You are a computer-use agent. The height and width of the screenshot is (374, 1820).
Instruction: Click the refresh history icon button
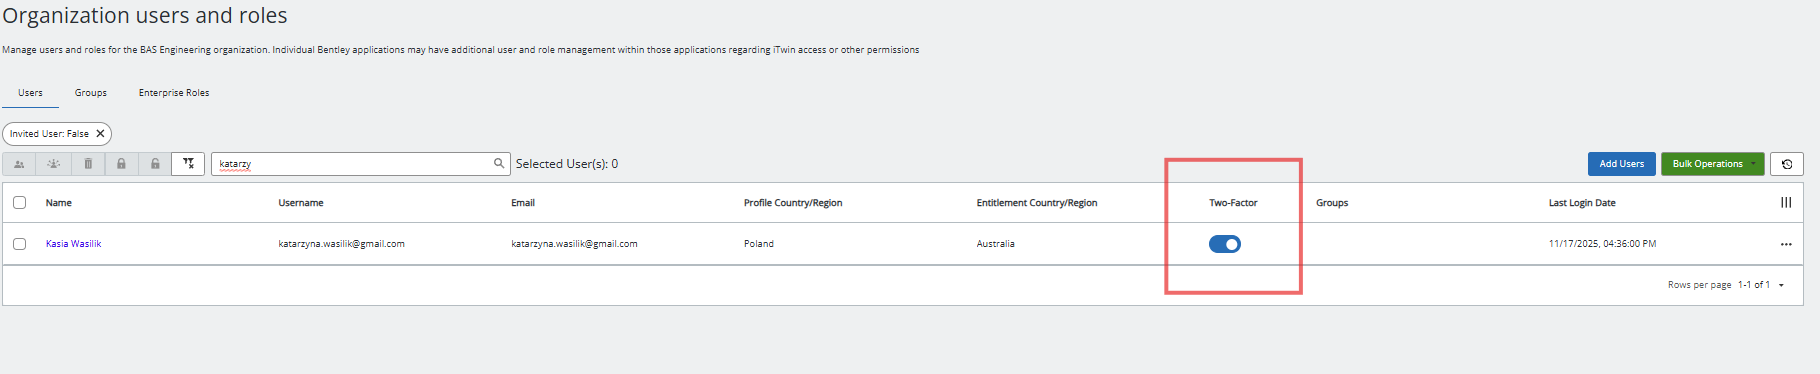(x=1787, y=164)
